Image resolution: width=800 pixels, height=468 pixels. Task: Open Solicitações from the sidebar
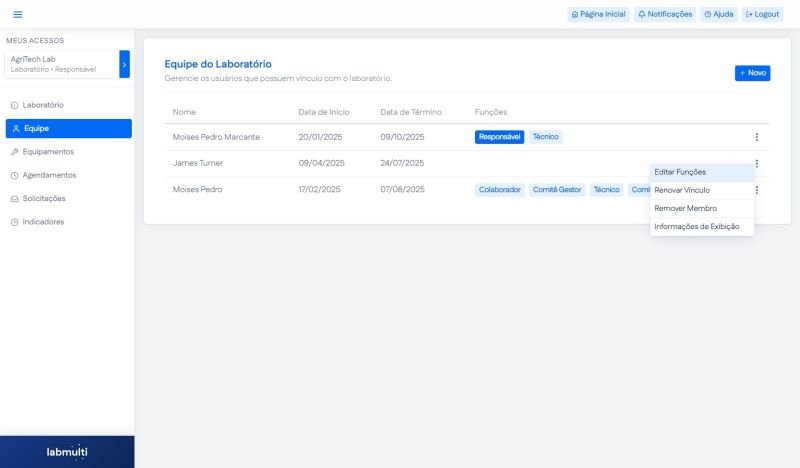coord(44,198)
